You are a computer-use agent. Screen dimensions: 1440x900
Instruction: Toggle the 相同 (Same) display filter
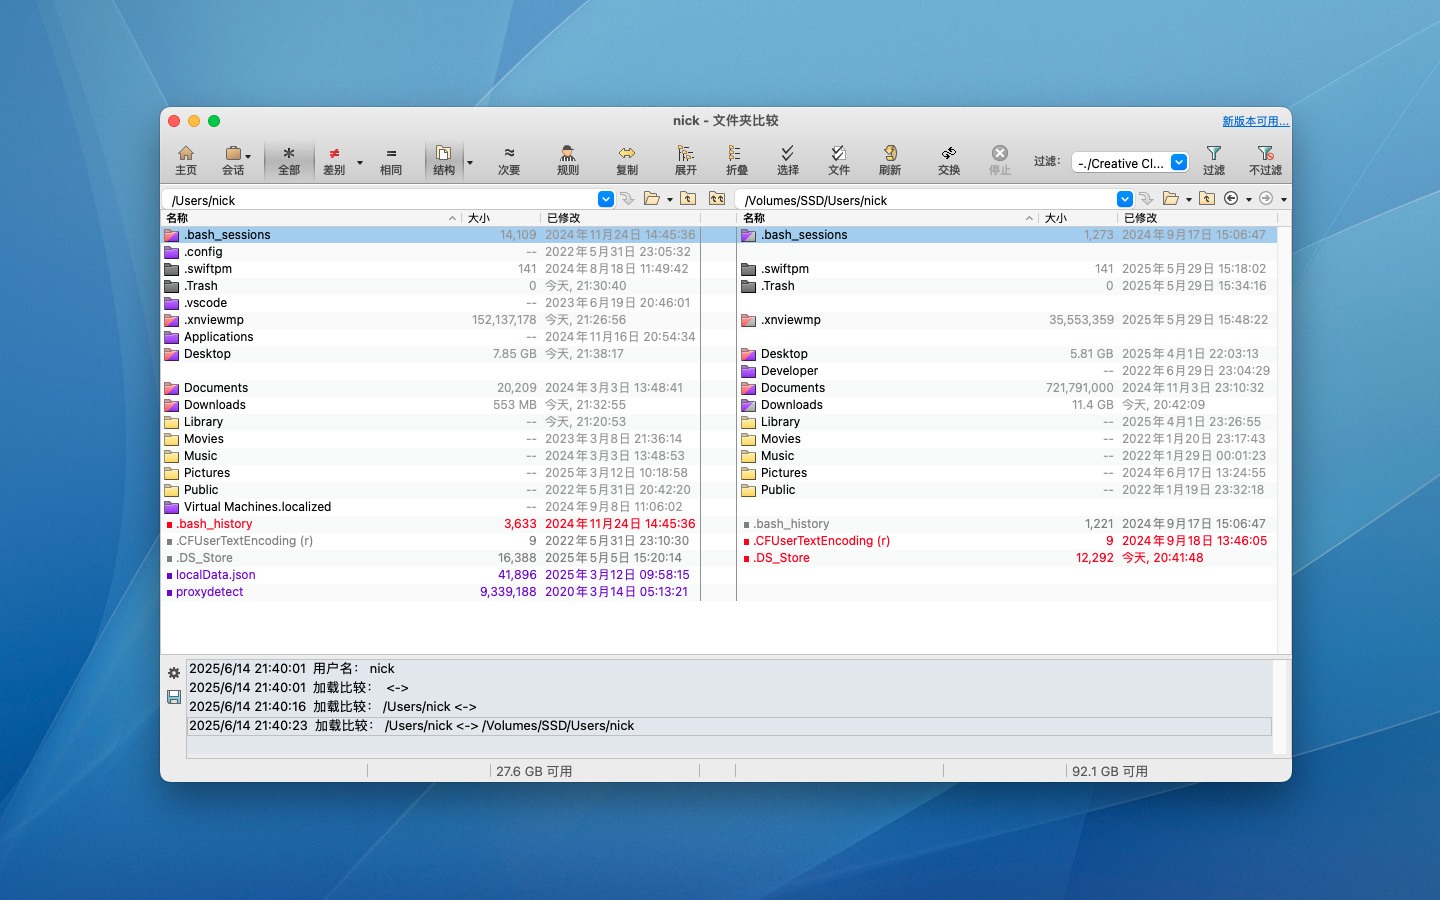tap(391, 160)
